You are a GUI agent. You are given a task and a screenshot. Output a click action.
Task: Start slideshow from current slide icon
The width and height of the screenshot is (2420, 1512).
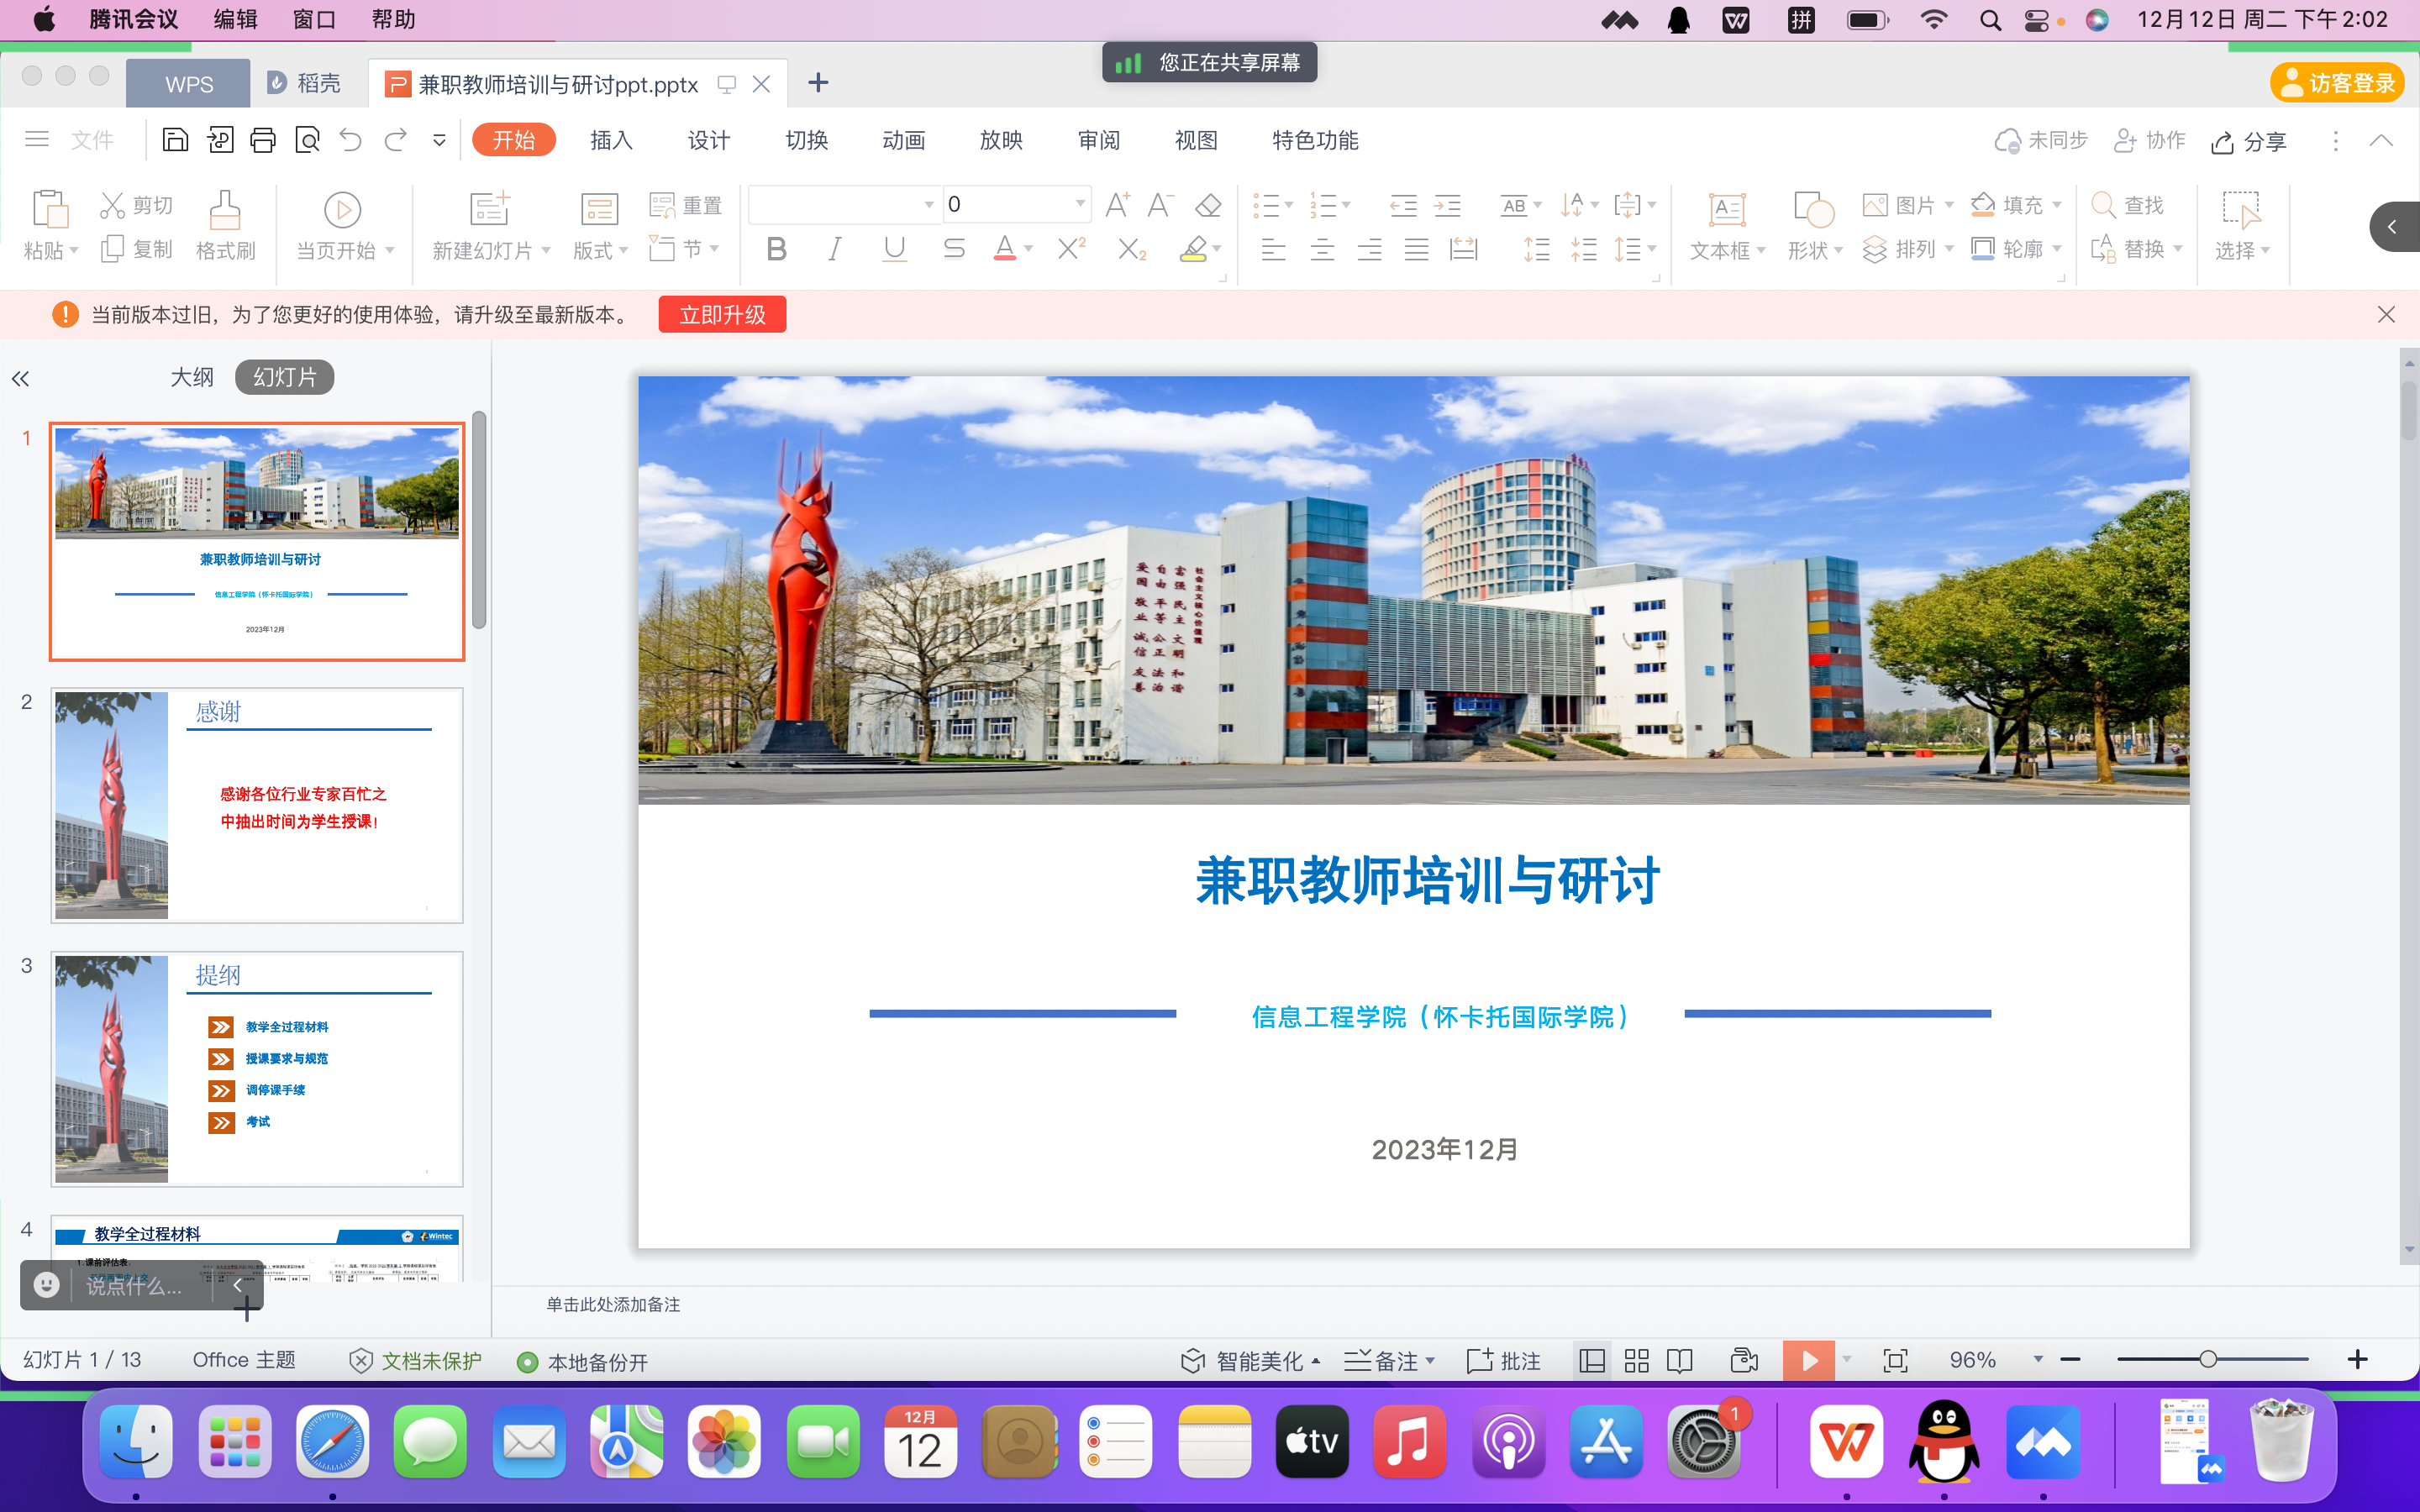(x=343, y=209)
